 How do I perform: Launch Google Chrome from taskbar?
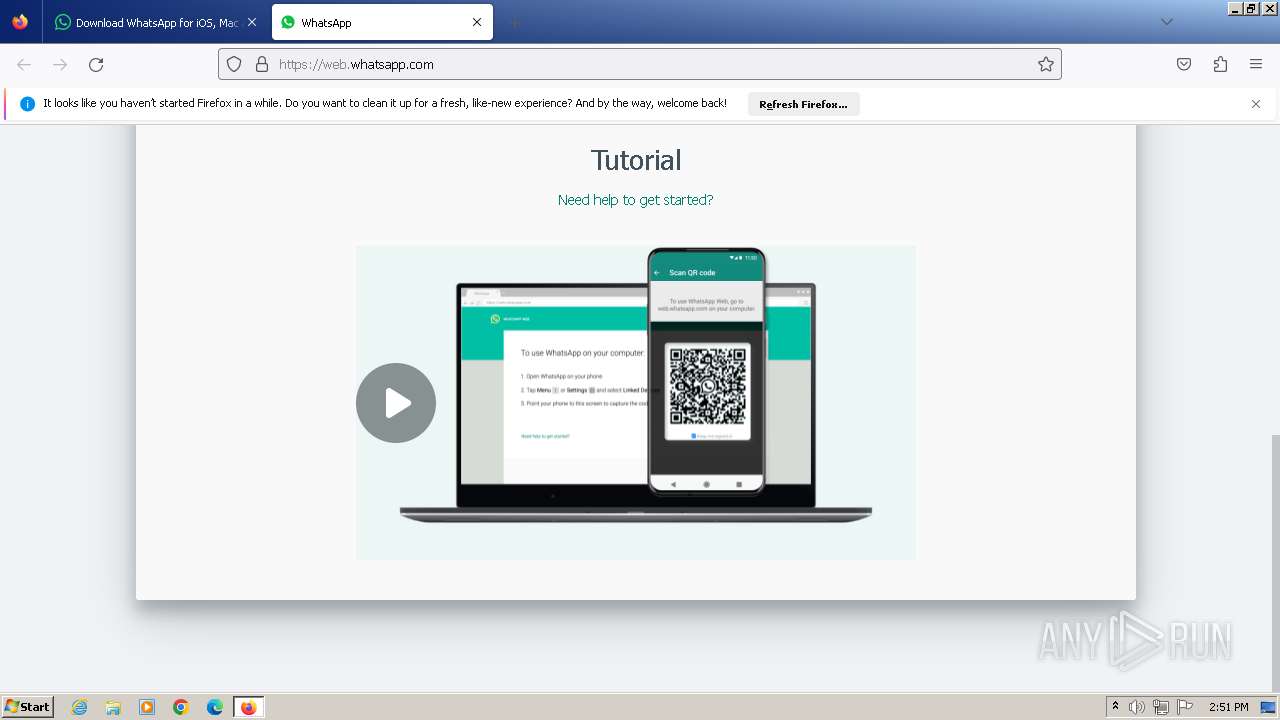click(x=181, y=707)
